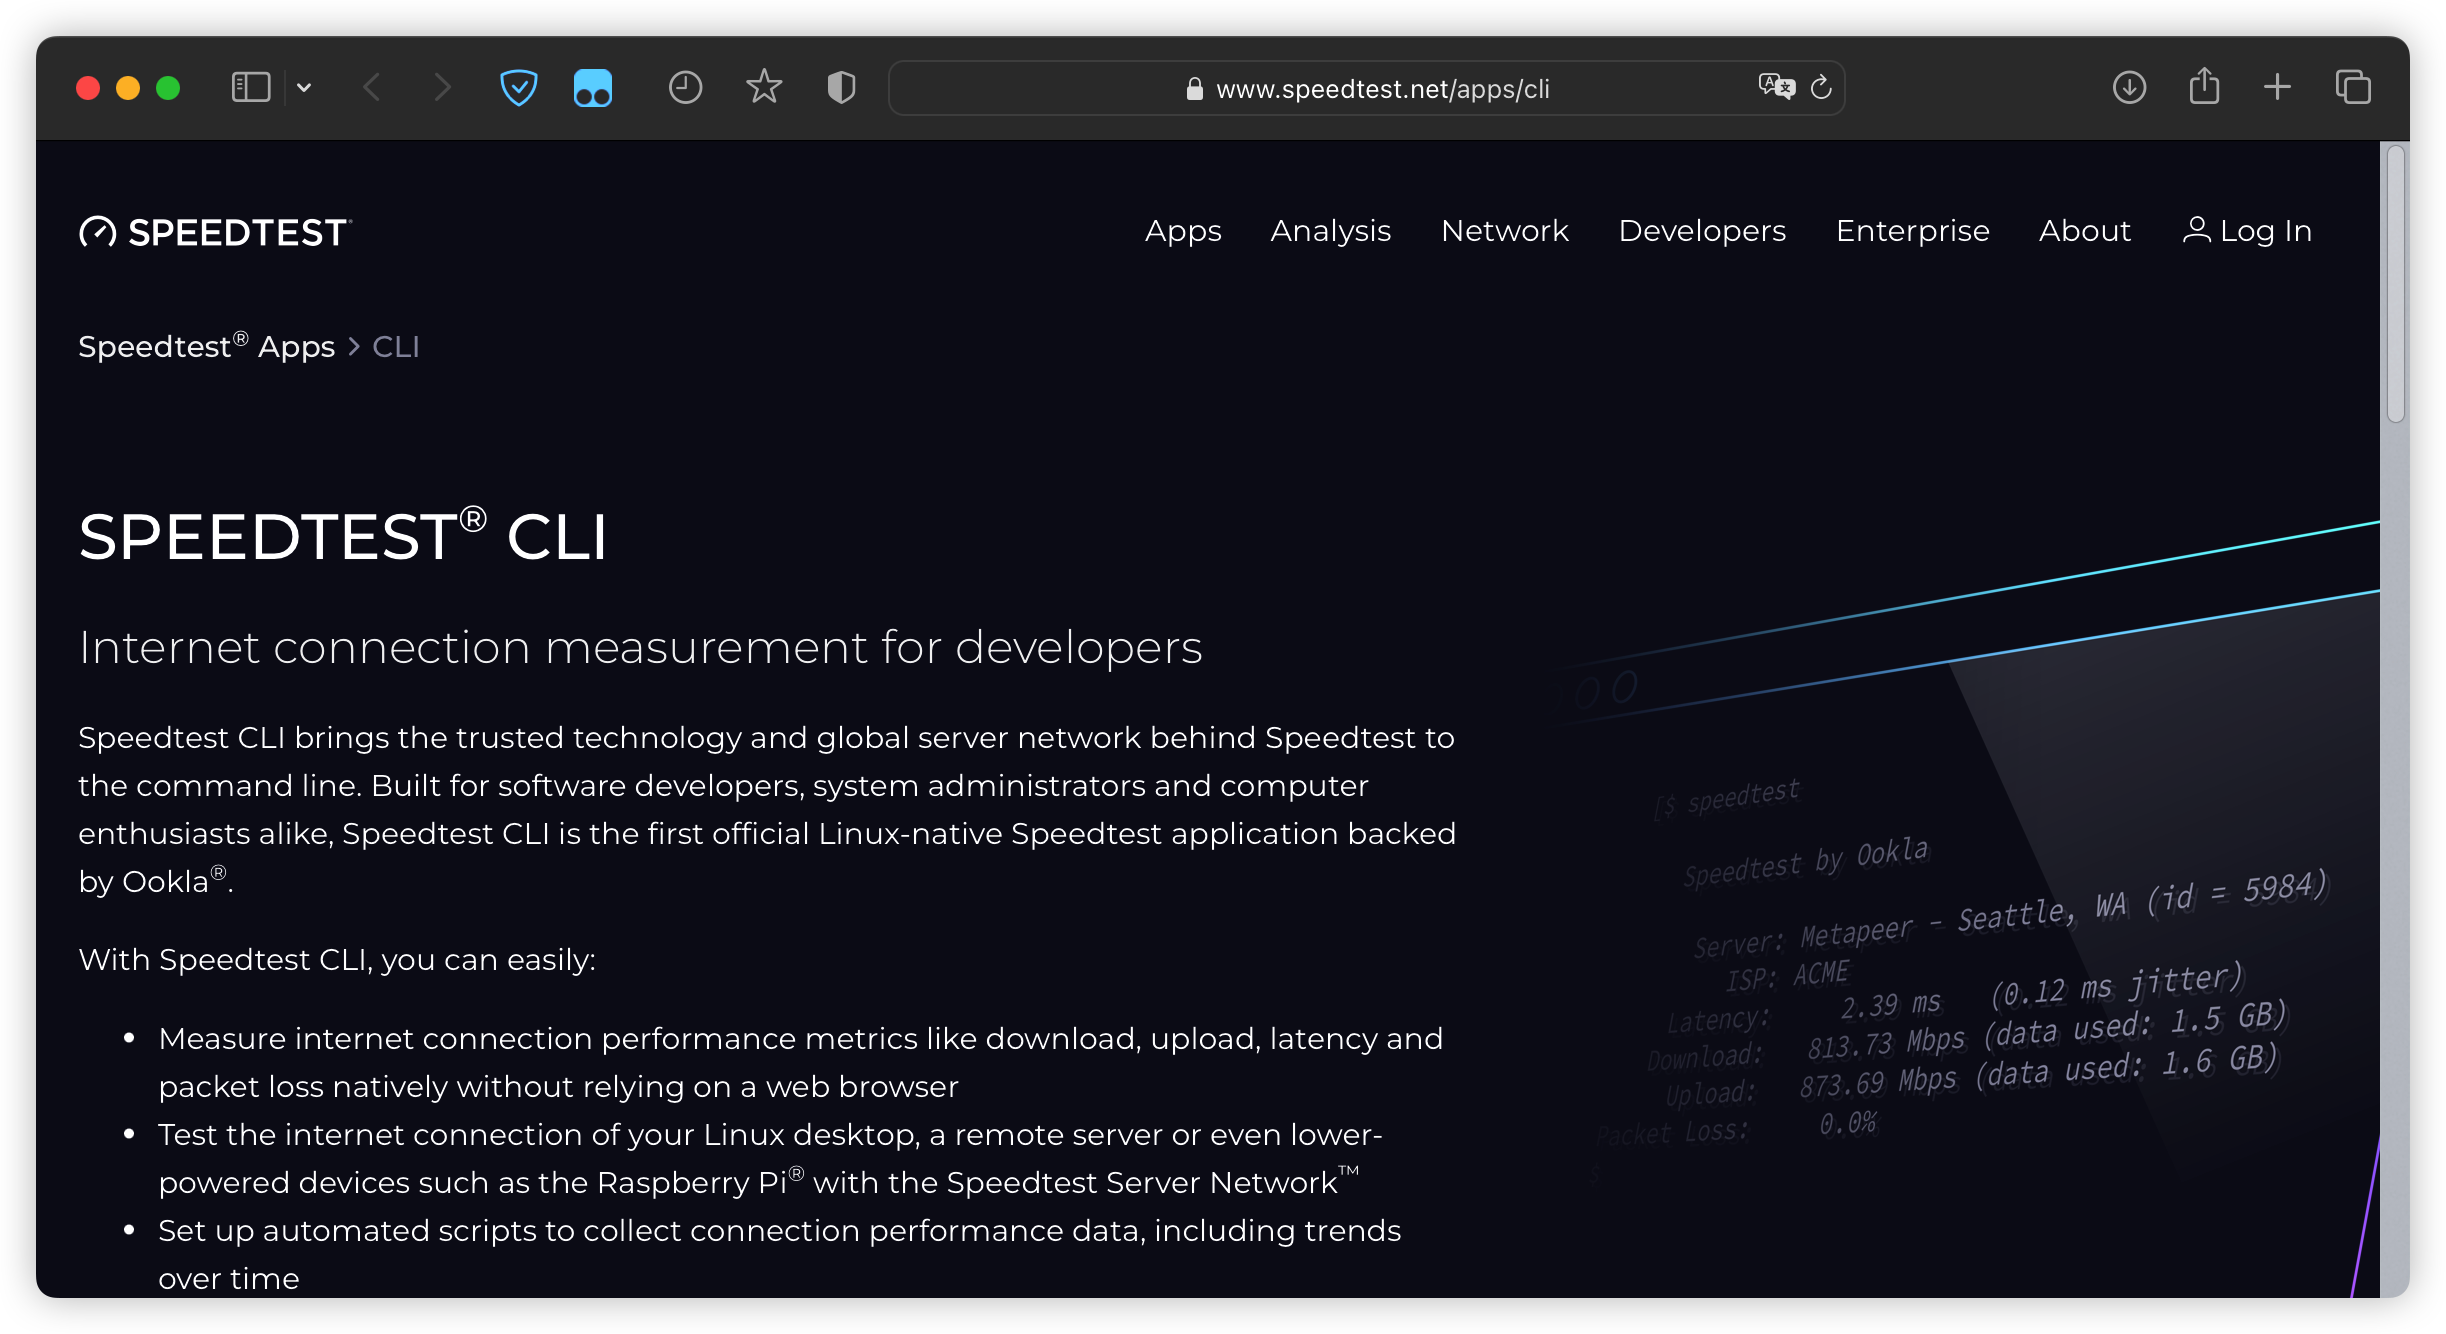
Task: Open the sidebar options dropdown chevron
Action: tap(304, 88)
